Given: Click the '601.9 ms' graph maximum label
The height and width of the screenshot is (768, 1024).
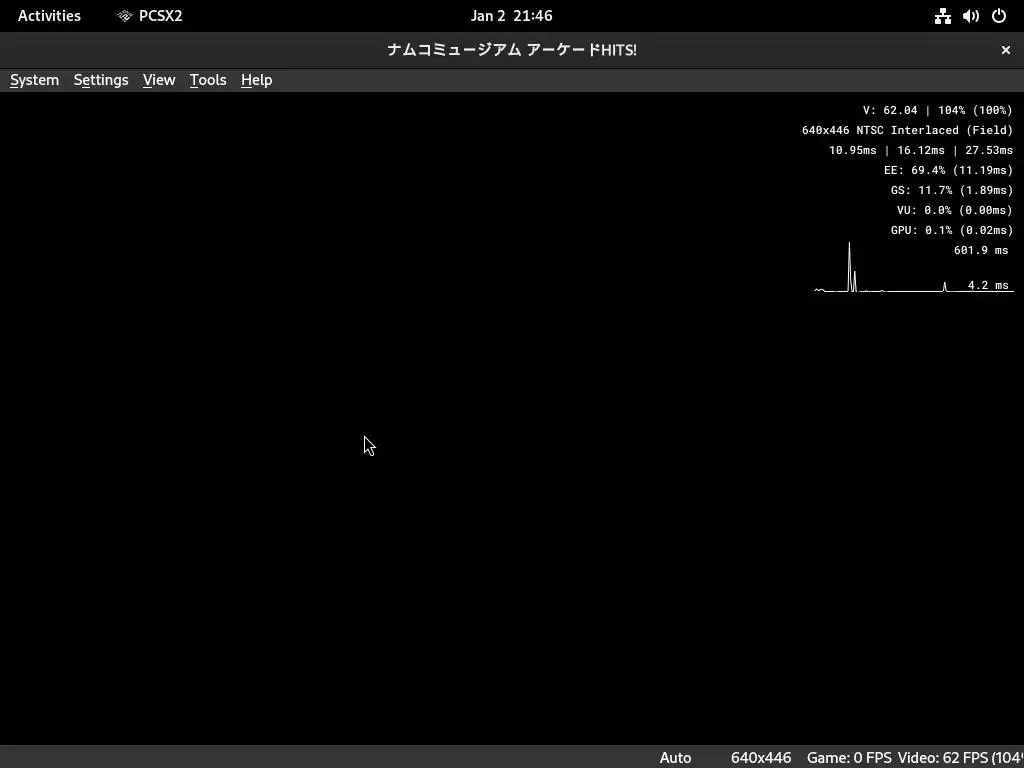Looking at the screenshot, I should click(981, 249).
